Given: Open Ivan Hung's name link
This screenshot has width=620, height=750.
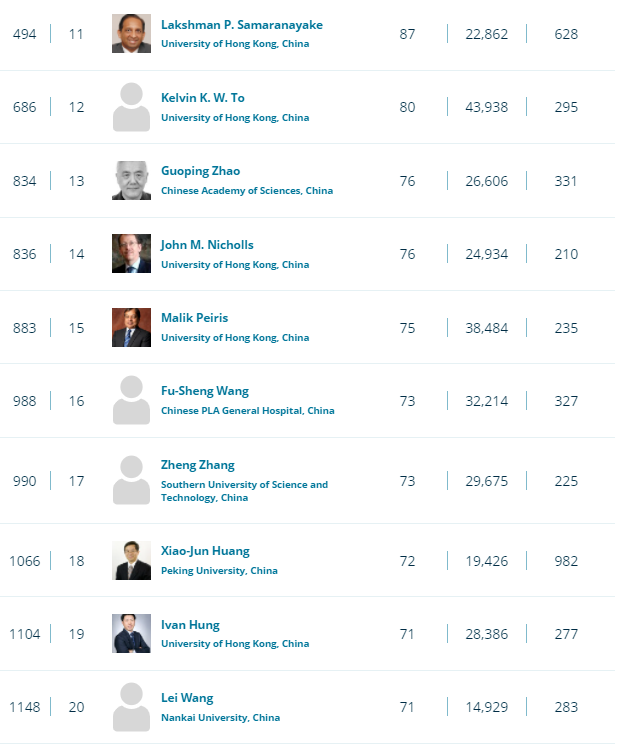Looking at the screenshot, I should click(190, 625).
